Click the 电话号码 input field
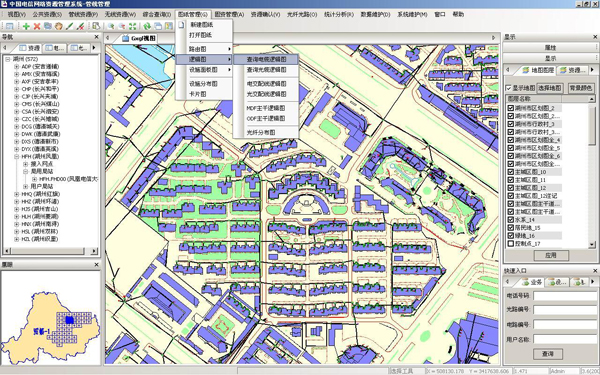The image size is (600, 375). (565, 295)
